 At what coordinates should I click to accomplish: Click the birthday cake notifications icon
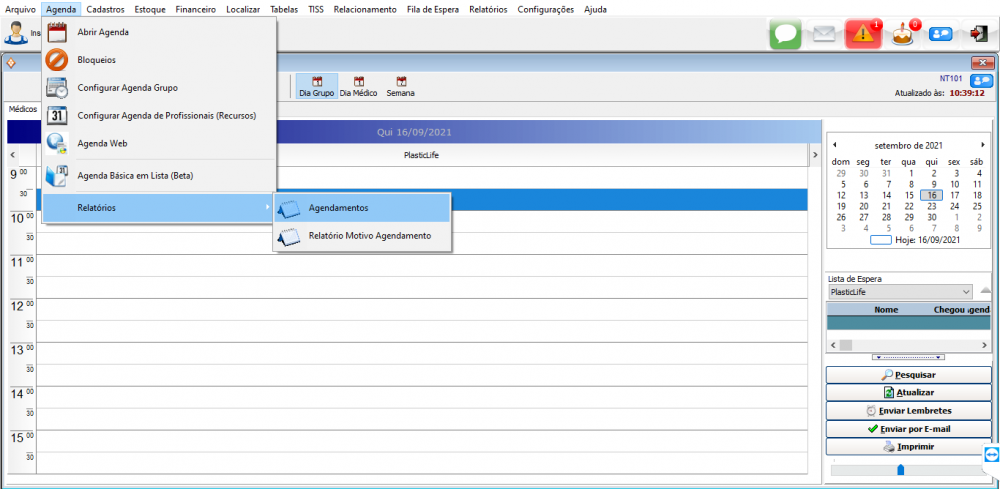click(x=903, y=33)
